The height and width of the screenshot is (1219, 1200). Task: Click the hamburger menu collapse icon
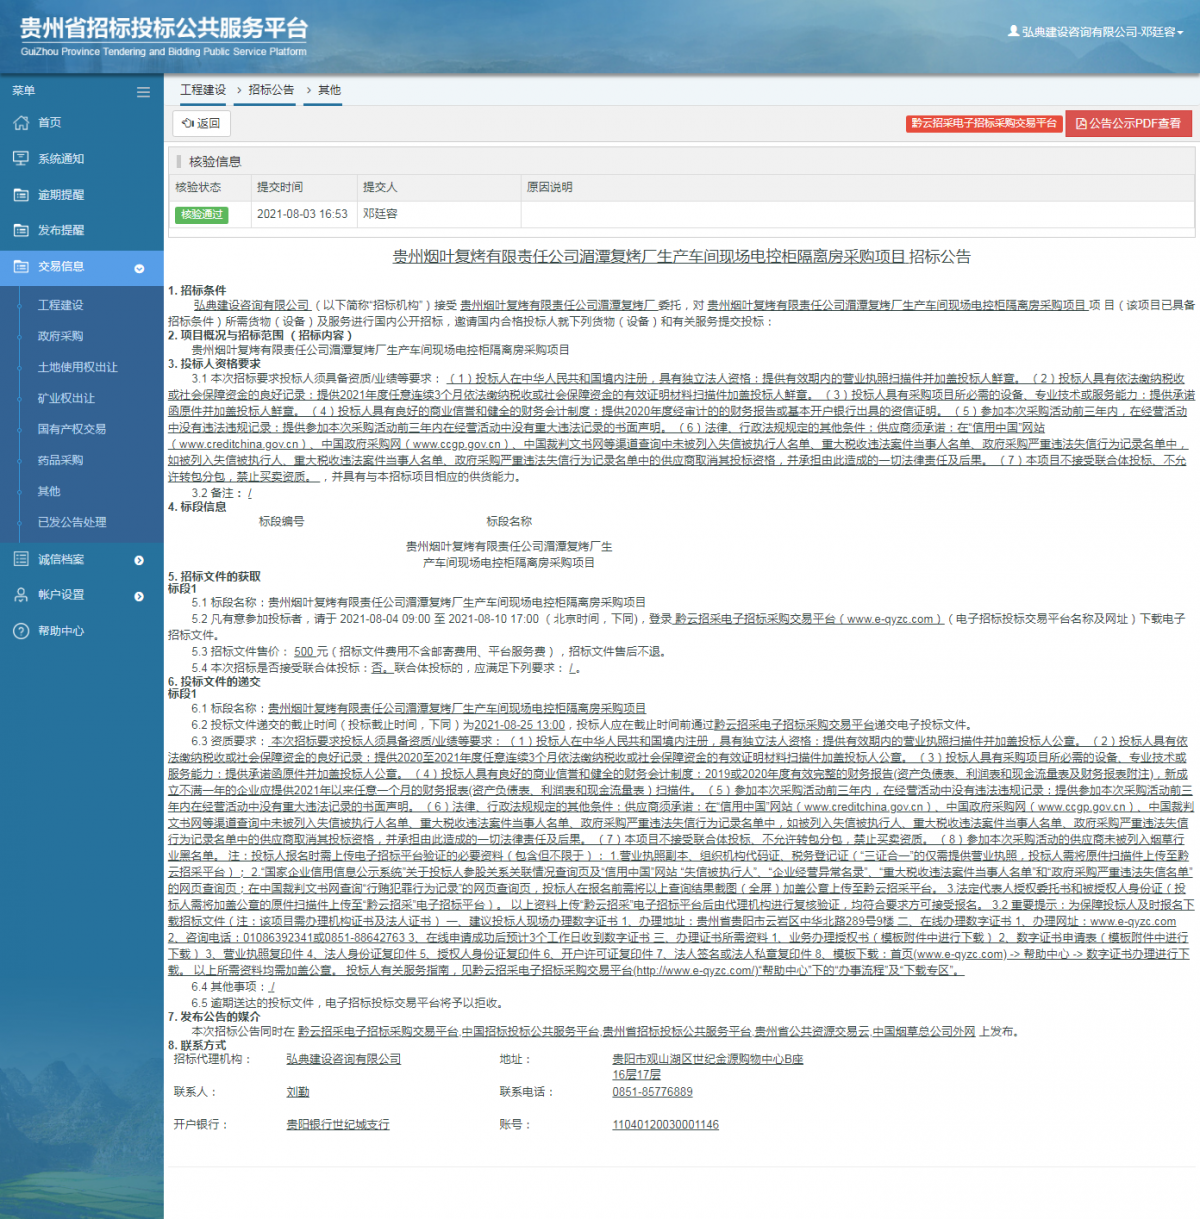[143, 92]
